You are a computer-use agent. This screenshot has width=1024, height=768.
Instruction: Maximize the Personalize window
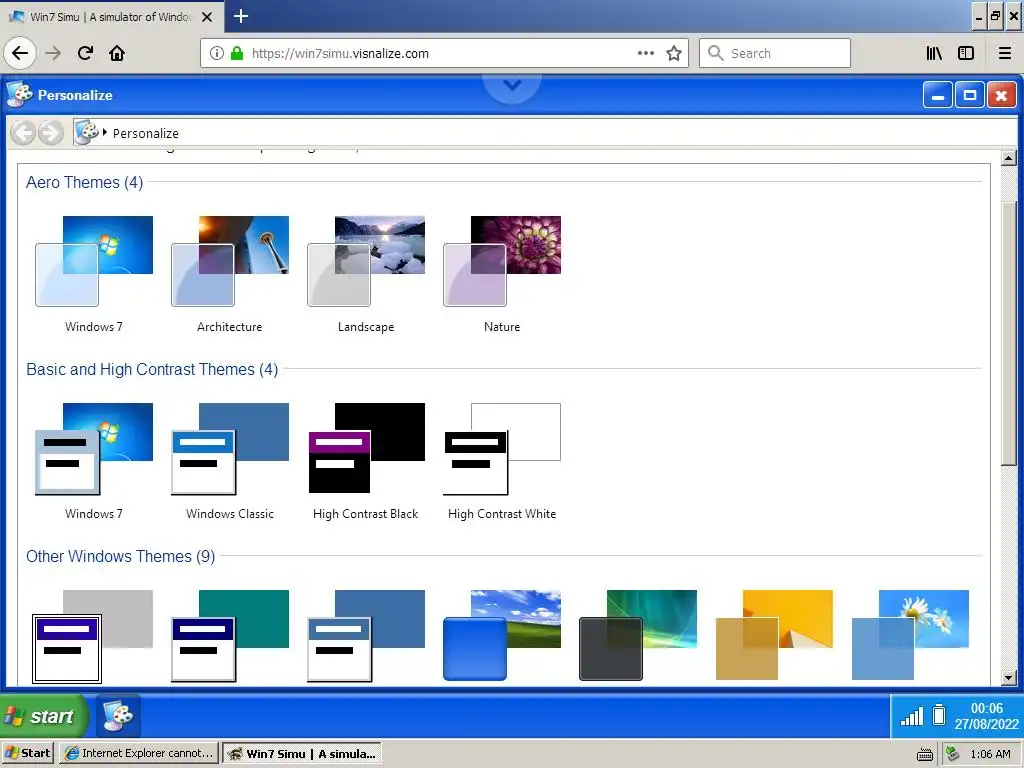(x=970, y=95)
